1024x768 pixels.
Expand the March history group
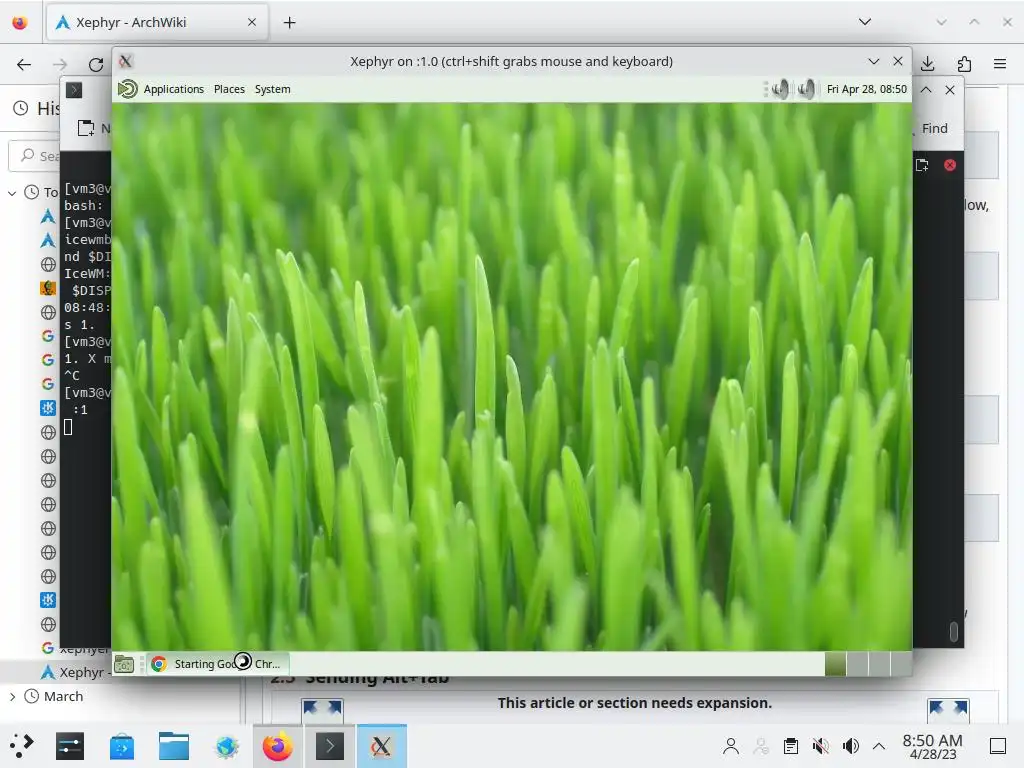[12, 697]
